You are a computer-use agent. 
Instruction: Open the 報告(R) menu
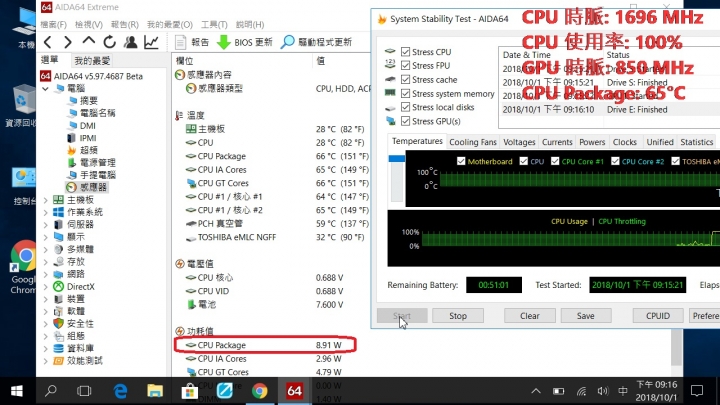click(x=124, y=24)
